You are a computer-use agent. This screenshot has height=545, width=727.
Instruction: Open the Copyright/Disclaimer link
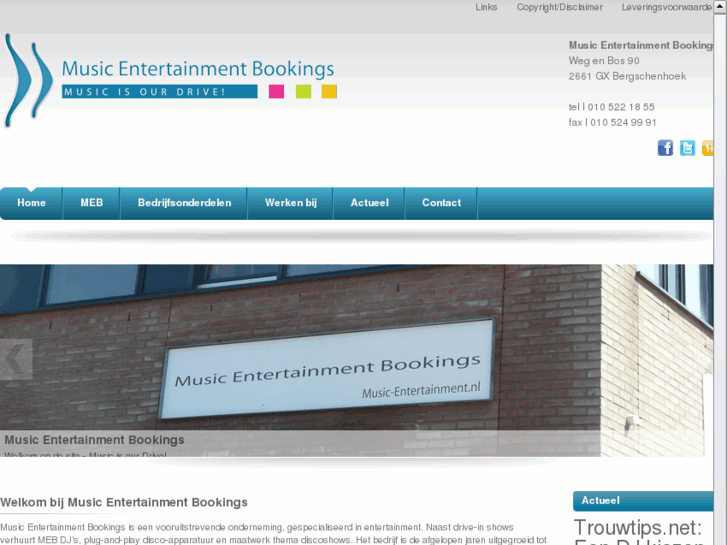pyautogui.click(x=560, y=7)
